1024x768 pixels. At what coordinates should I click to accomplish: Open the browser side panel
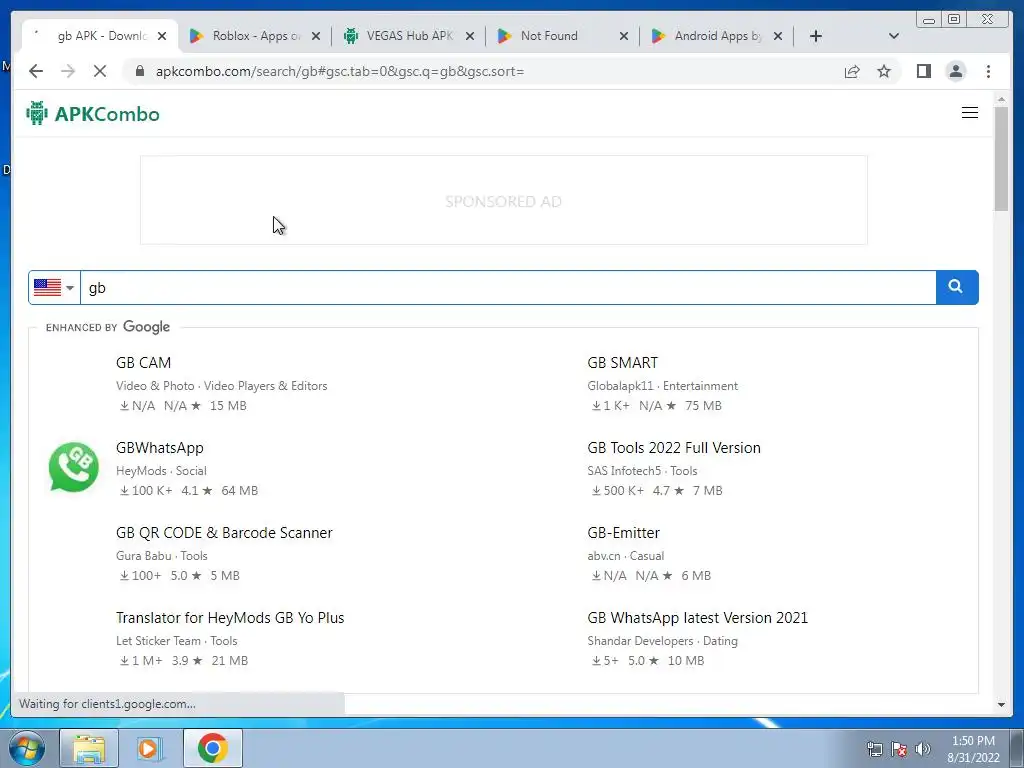(x=923, y=71)
